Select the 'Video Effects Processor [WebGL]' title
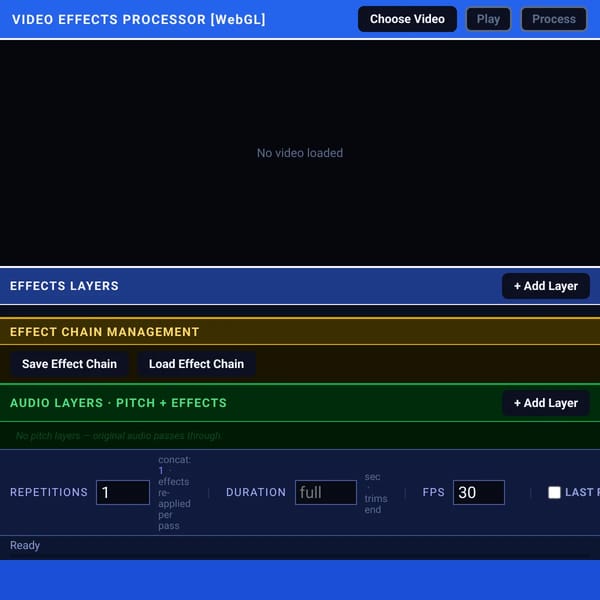Screen dimensions: 600x600 coord(139,19)
